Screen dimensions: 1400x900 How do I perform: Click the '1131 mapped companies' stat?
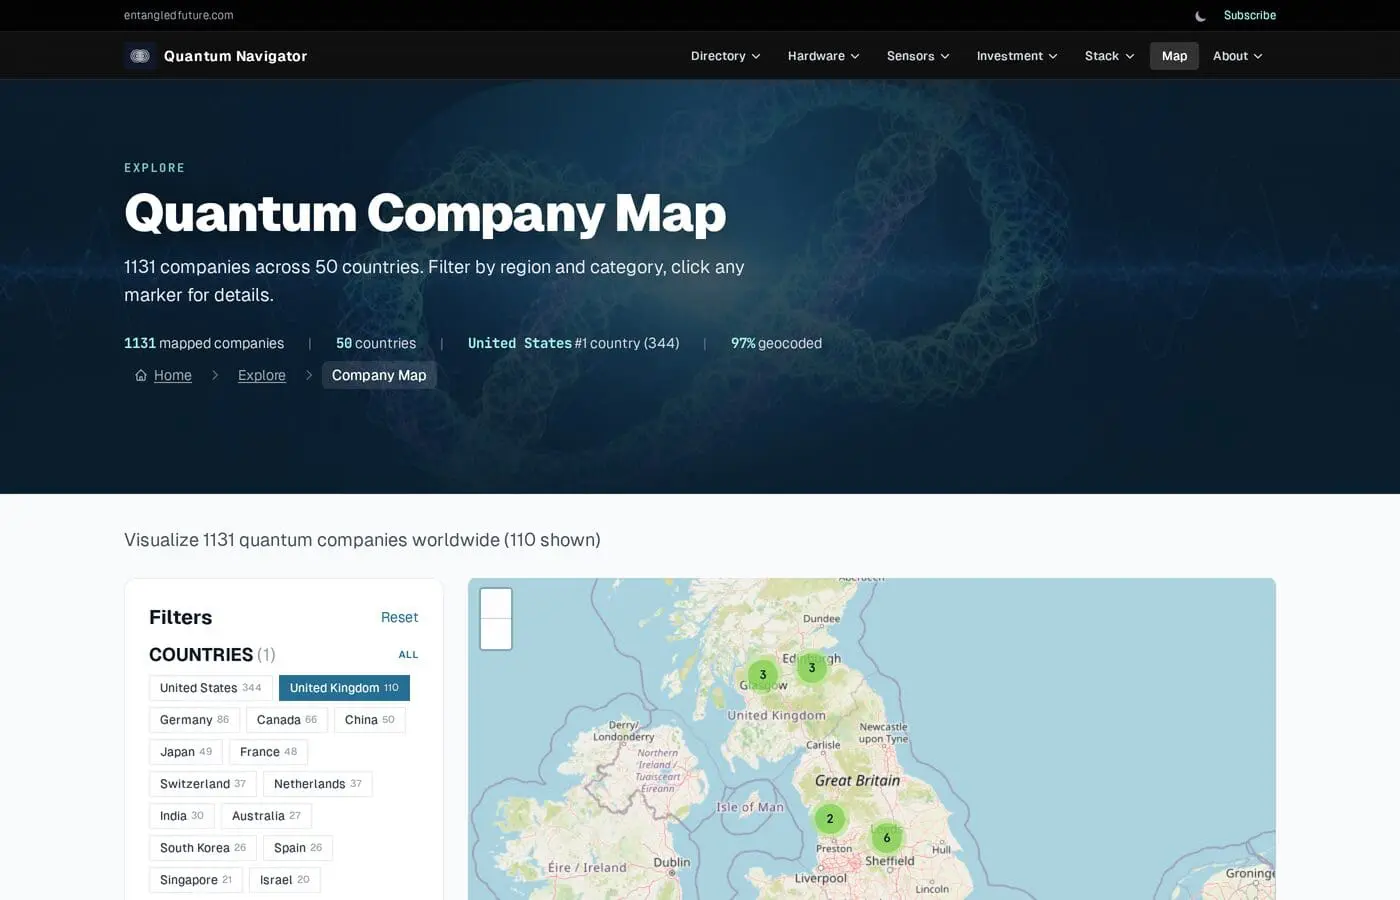point(204,343)
